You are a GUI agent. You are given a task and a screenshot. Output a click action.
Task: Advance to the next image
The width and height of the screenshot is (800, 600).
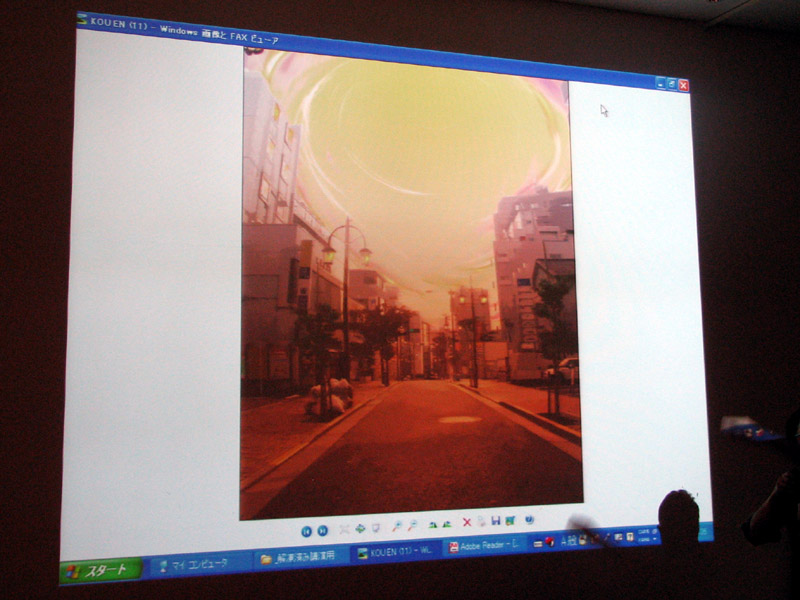tap(323, 531)
